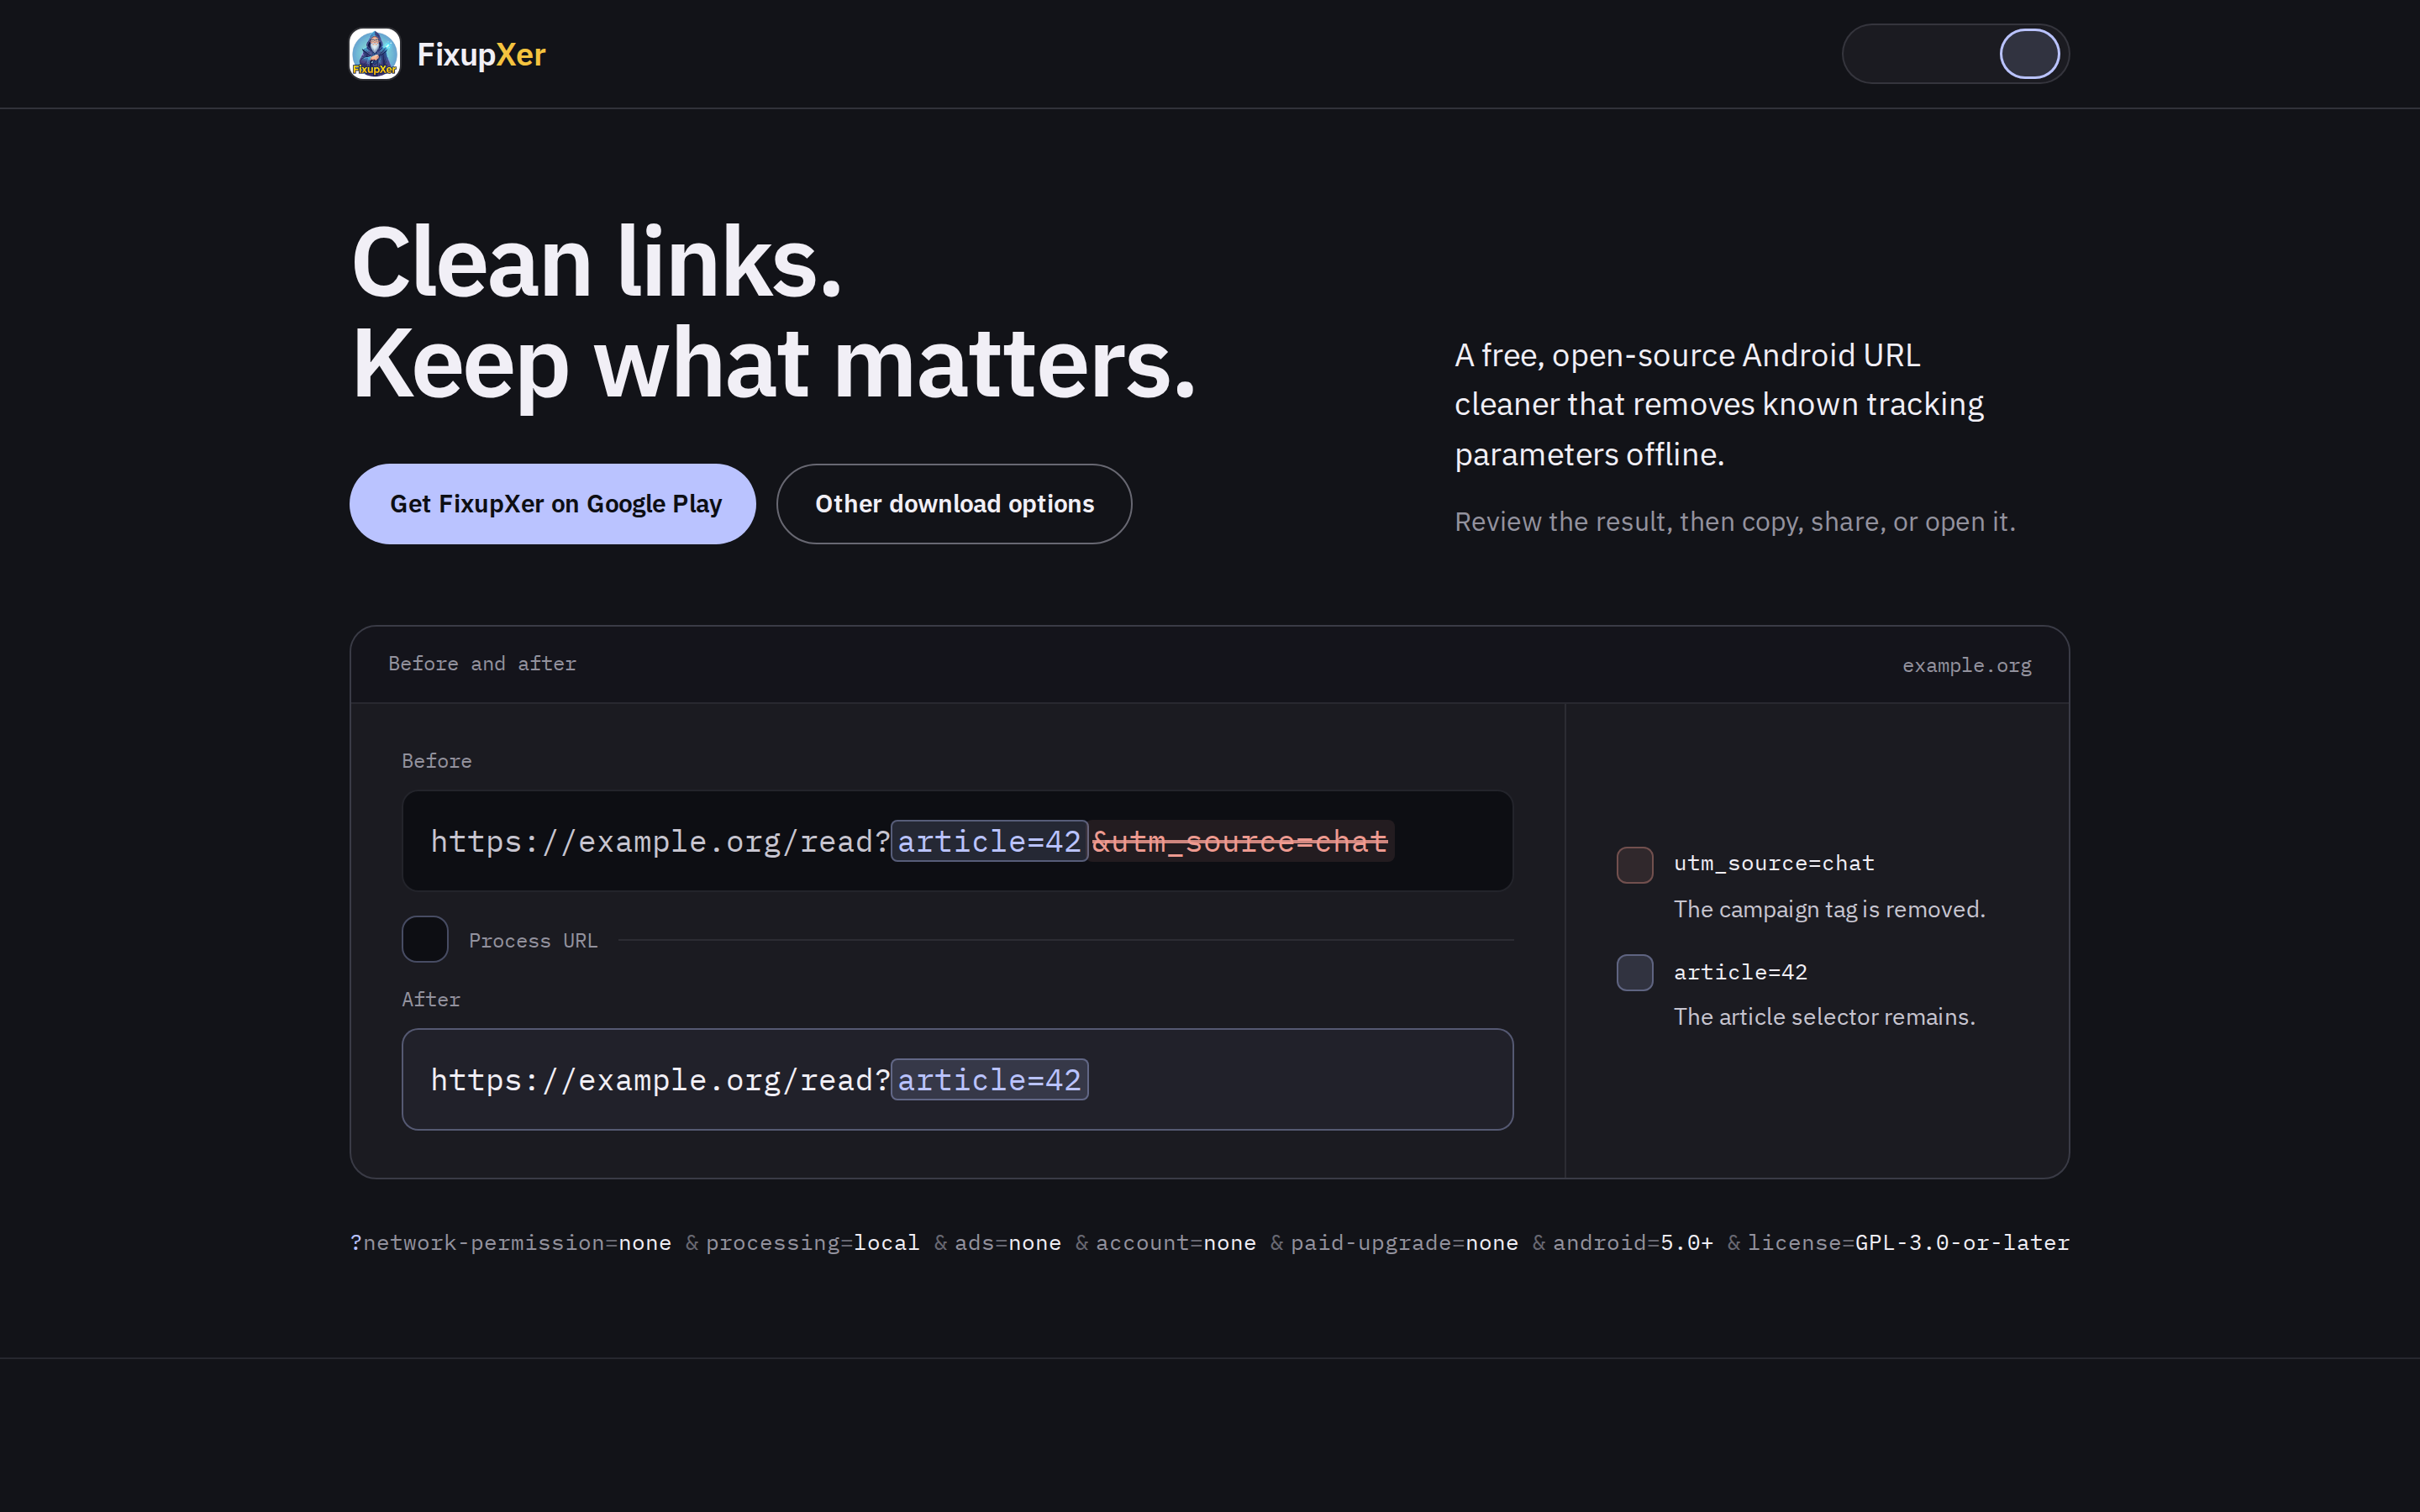Click the Before URL field
This screenshot has width=2420, height=1512.
[957, 841]
